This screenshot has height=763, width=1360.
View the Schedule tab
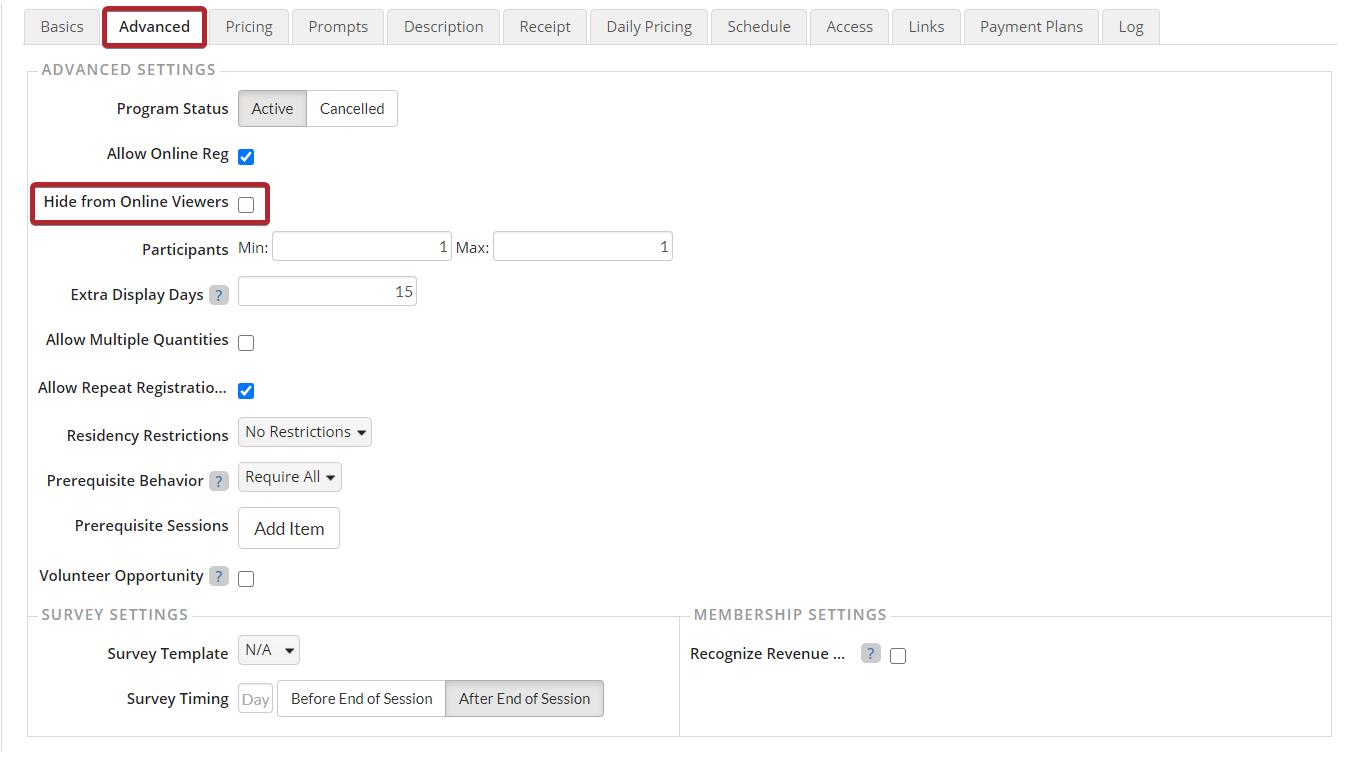point(759,27)
